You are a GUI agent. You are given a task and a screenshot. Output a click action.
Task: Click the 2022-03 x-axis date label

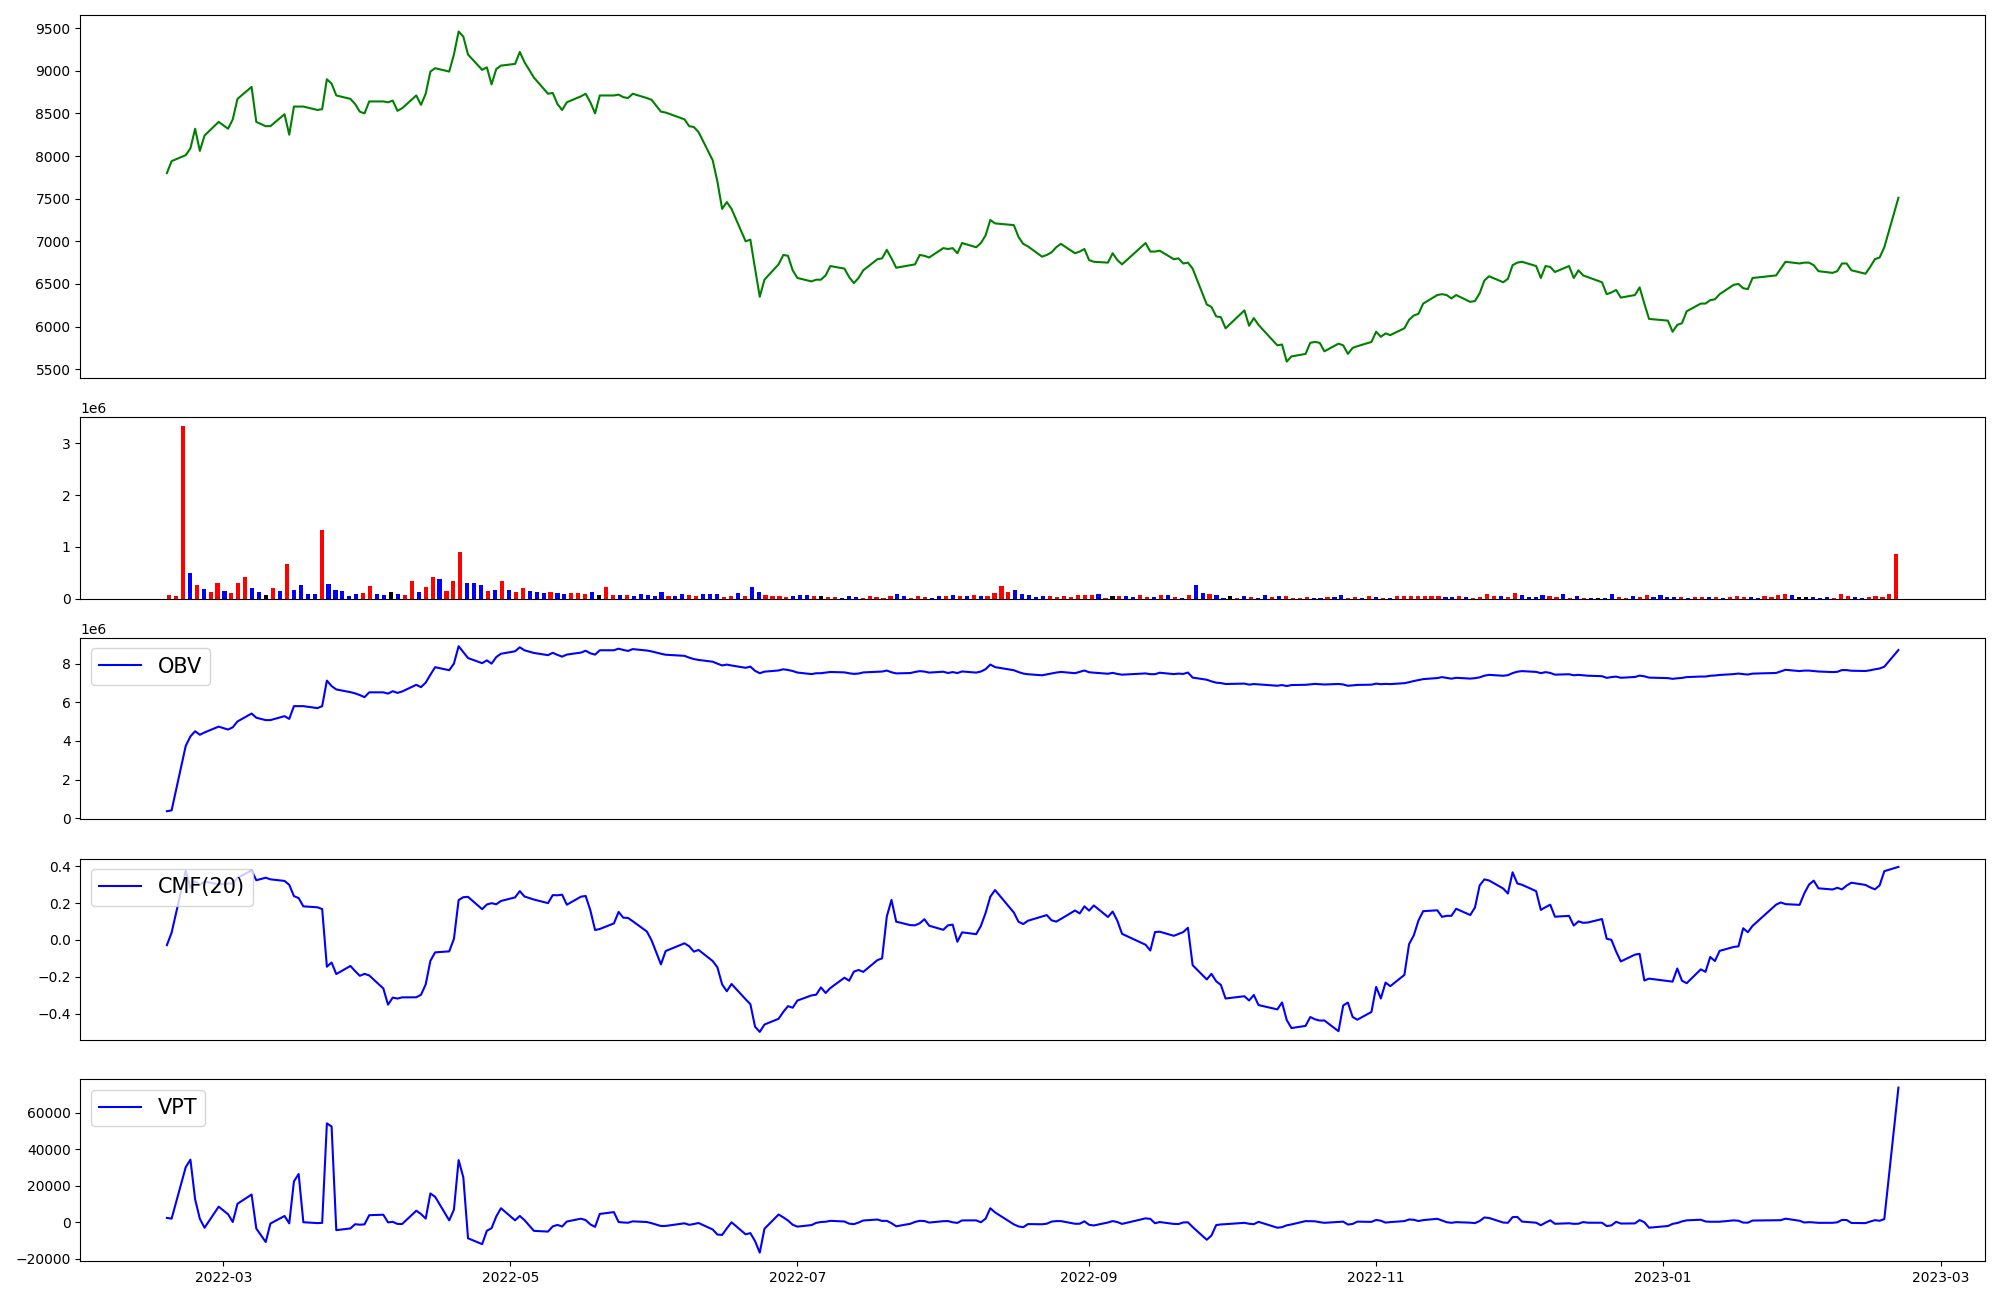click(x=223, y=1276)
